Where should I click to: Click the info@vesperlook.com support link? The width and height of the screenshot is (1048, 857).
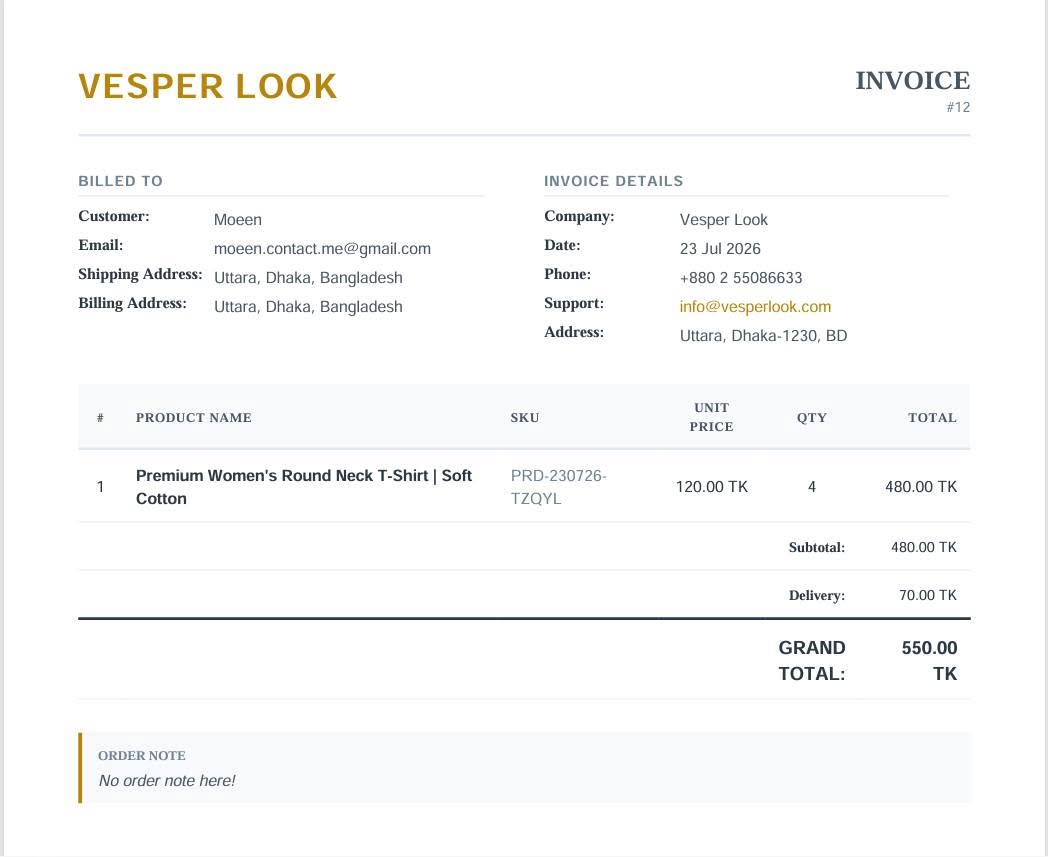(755, 307)
